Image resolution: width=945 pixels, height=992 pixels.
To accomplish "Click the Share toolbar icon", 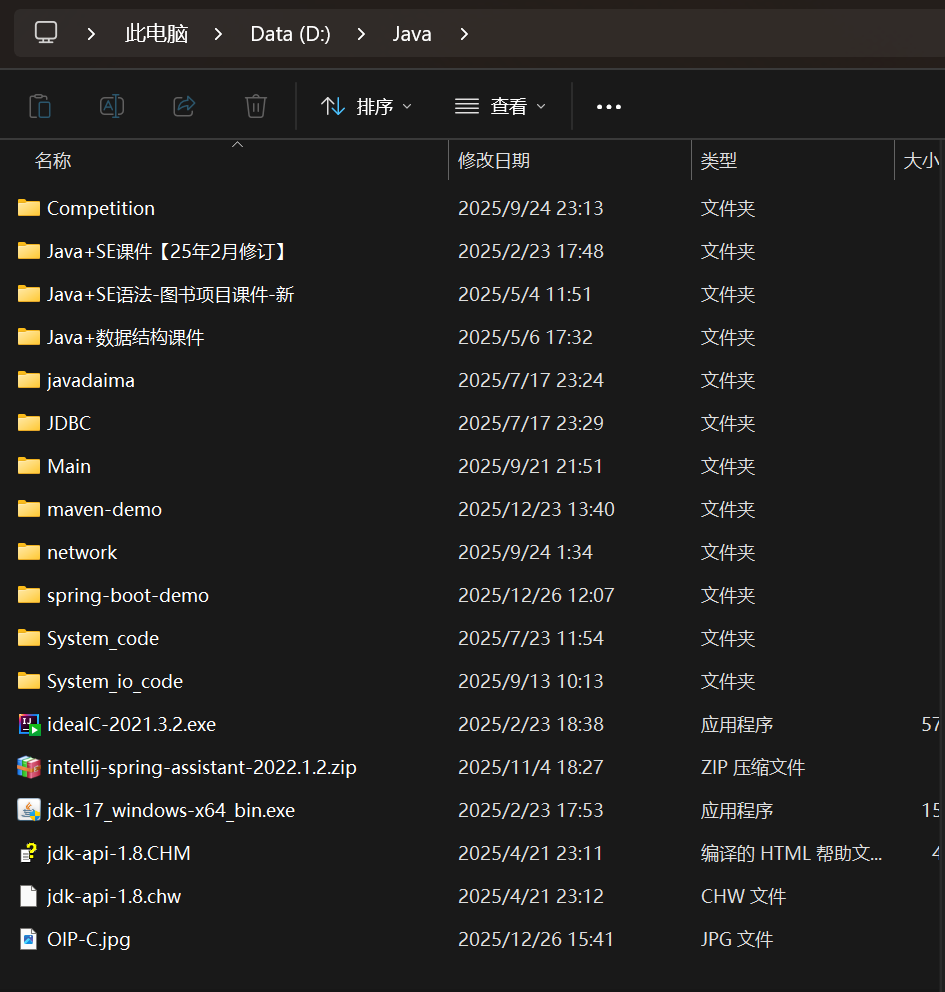I will tap(184, 106).
